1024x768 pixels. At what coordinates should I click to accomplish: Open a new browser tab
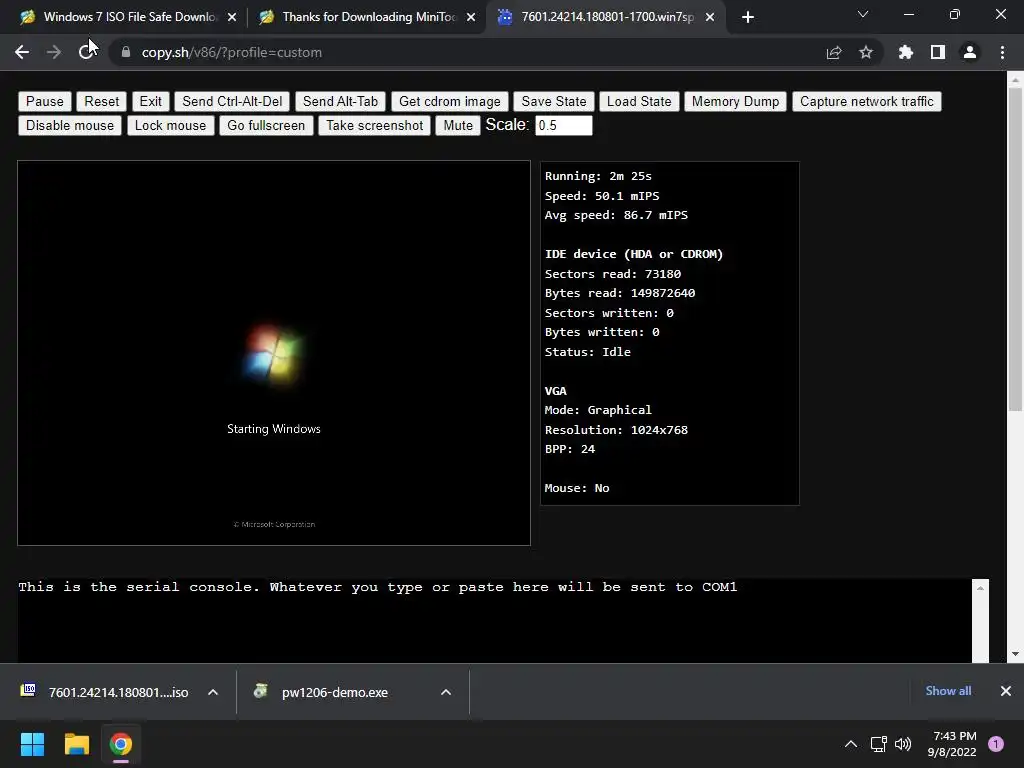point(748,17)
